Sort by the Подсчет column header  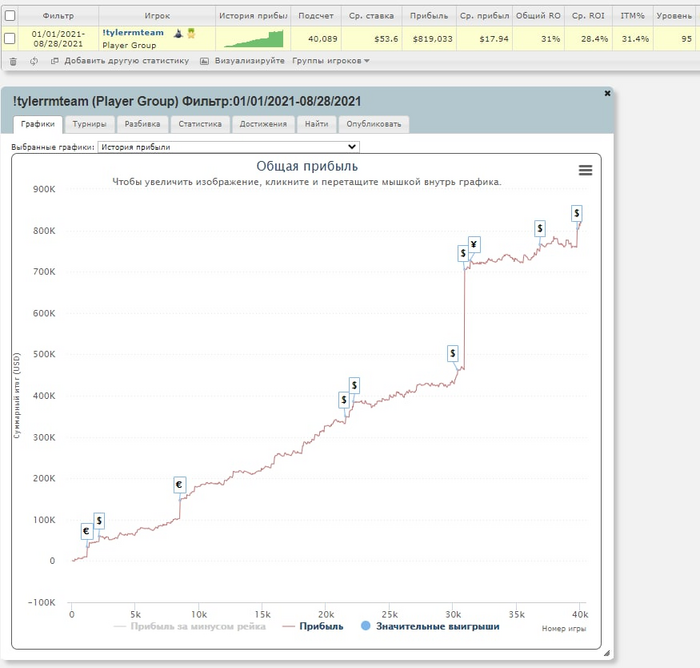click(x=316, y=16)
